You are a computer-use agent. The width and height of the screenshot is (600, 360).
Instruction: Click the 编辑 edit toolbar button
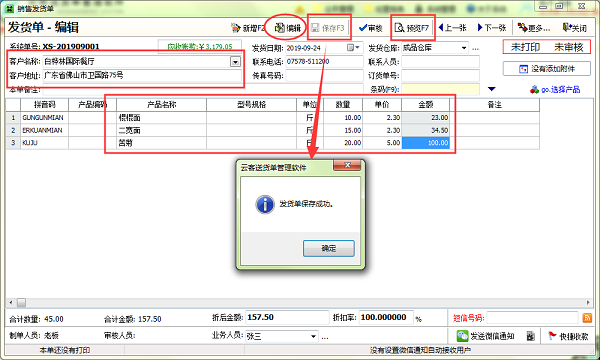point(288,28)
